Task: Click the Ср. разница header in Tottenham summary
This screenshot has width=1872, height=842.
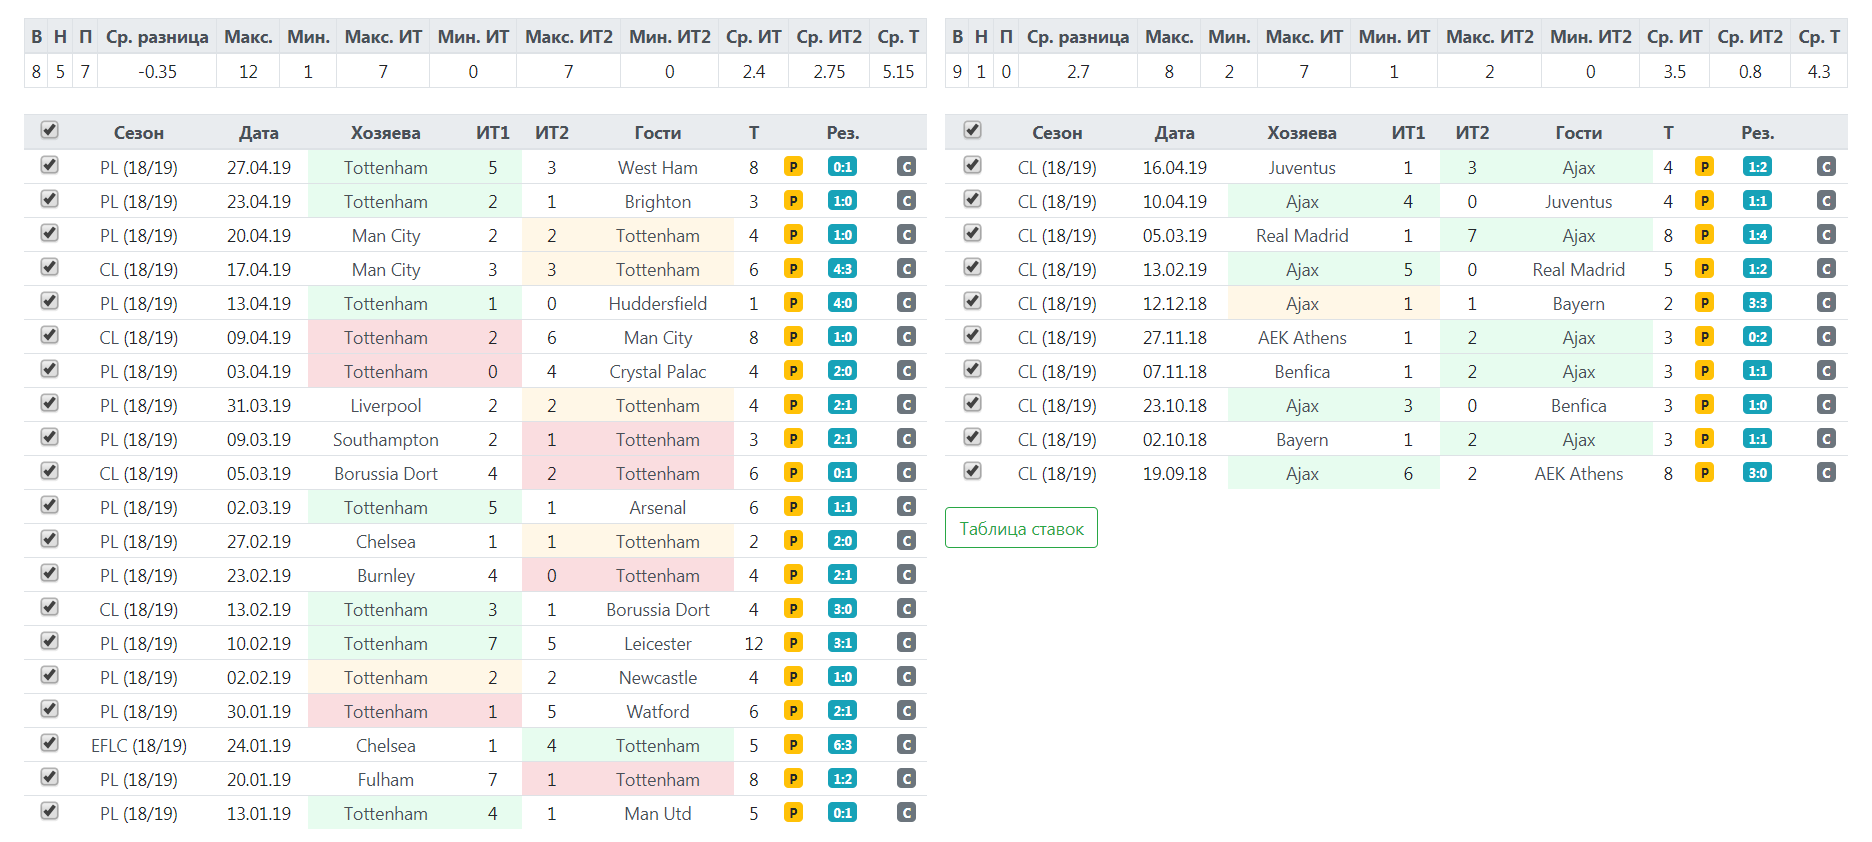Action: (157, 37)
